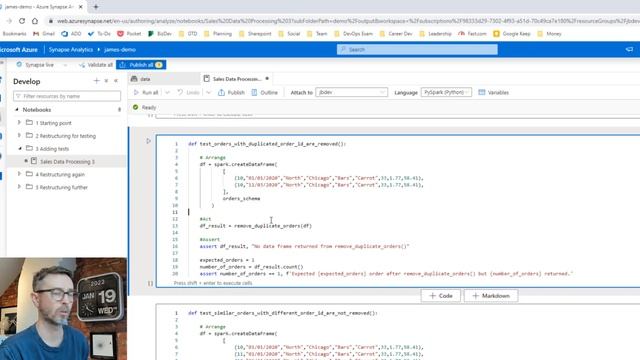Open the Social bookmarks folder
The width and height of the screenshot is (640, 360).
[x=289, y=34]
